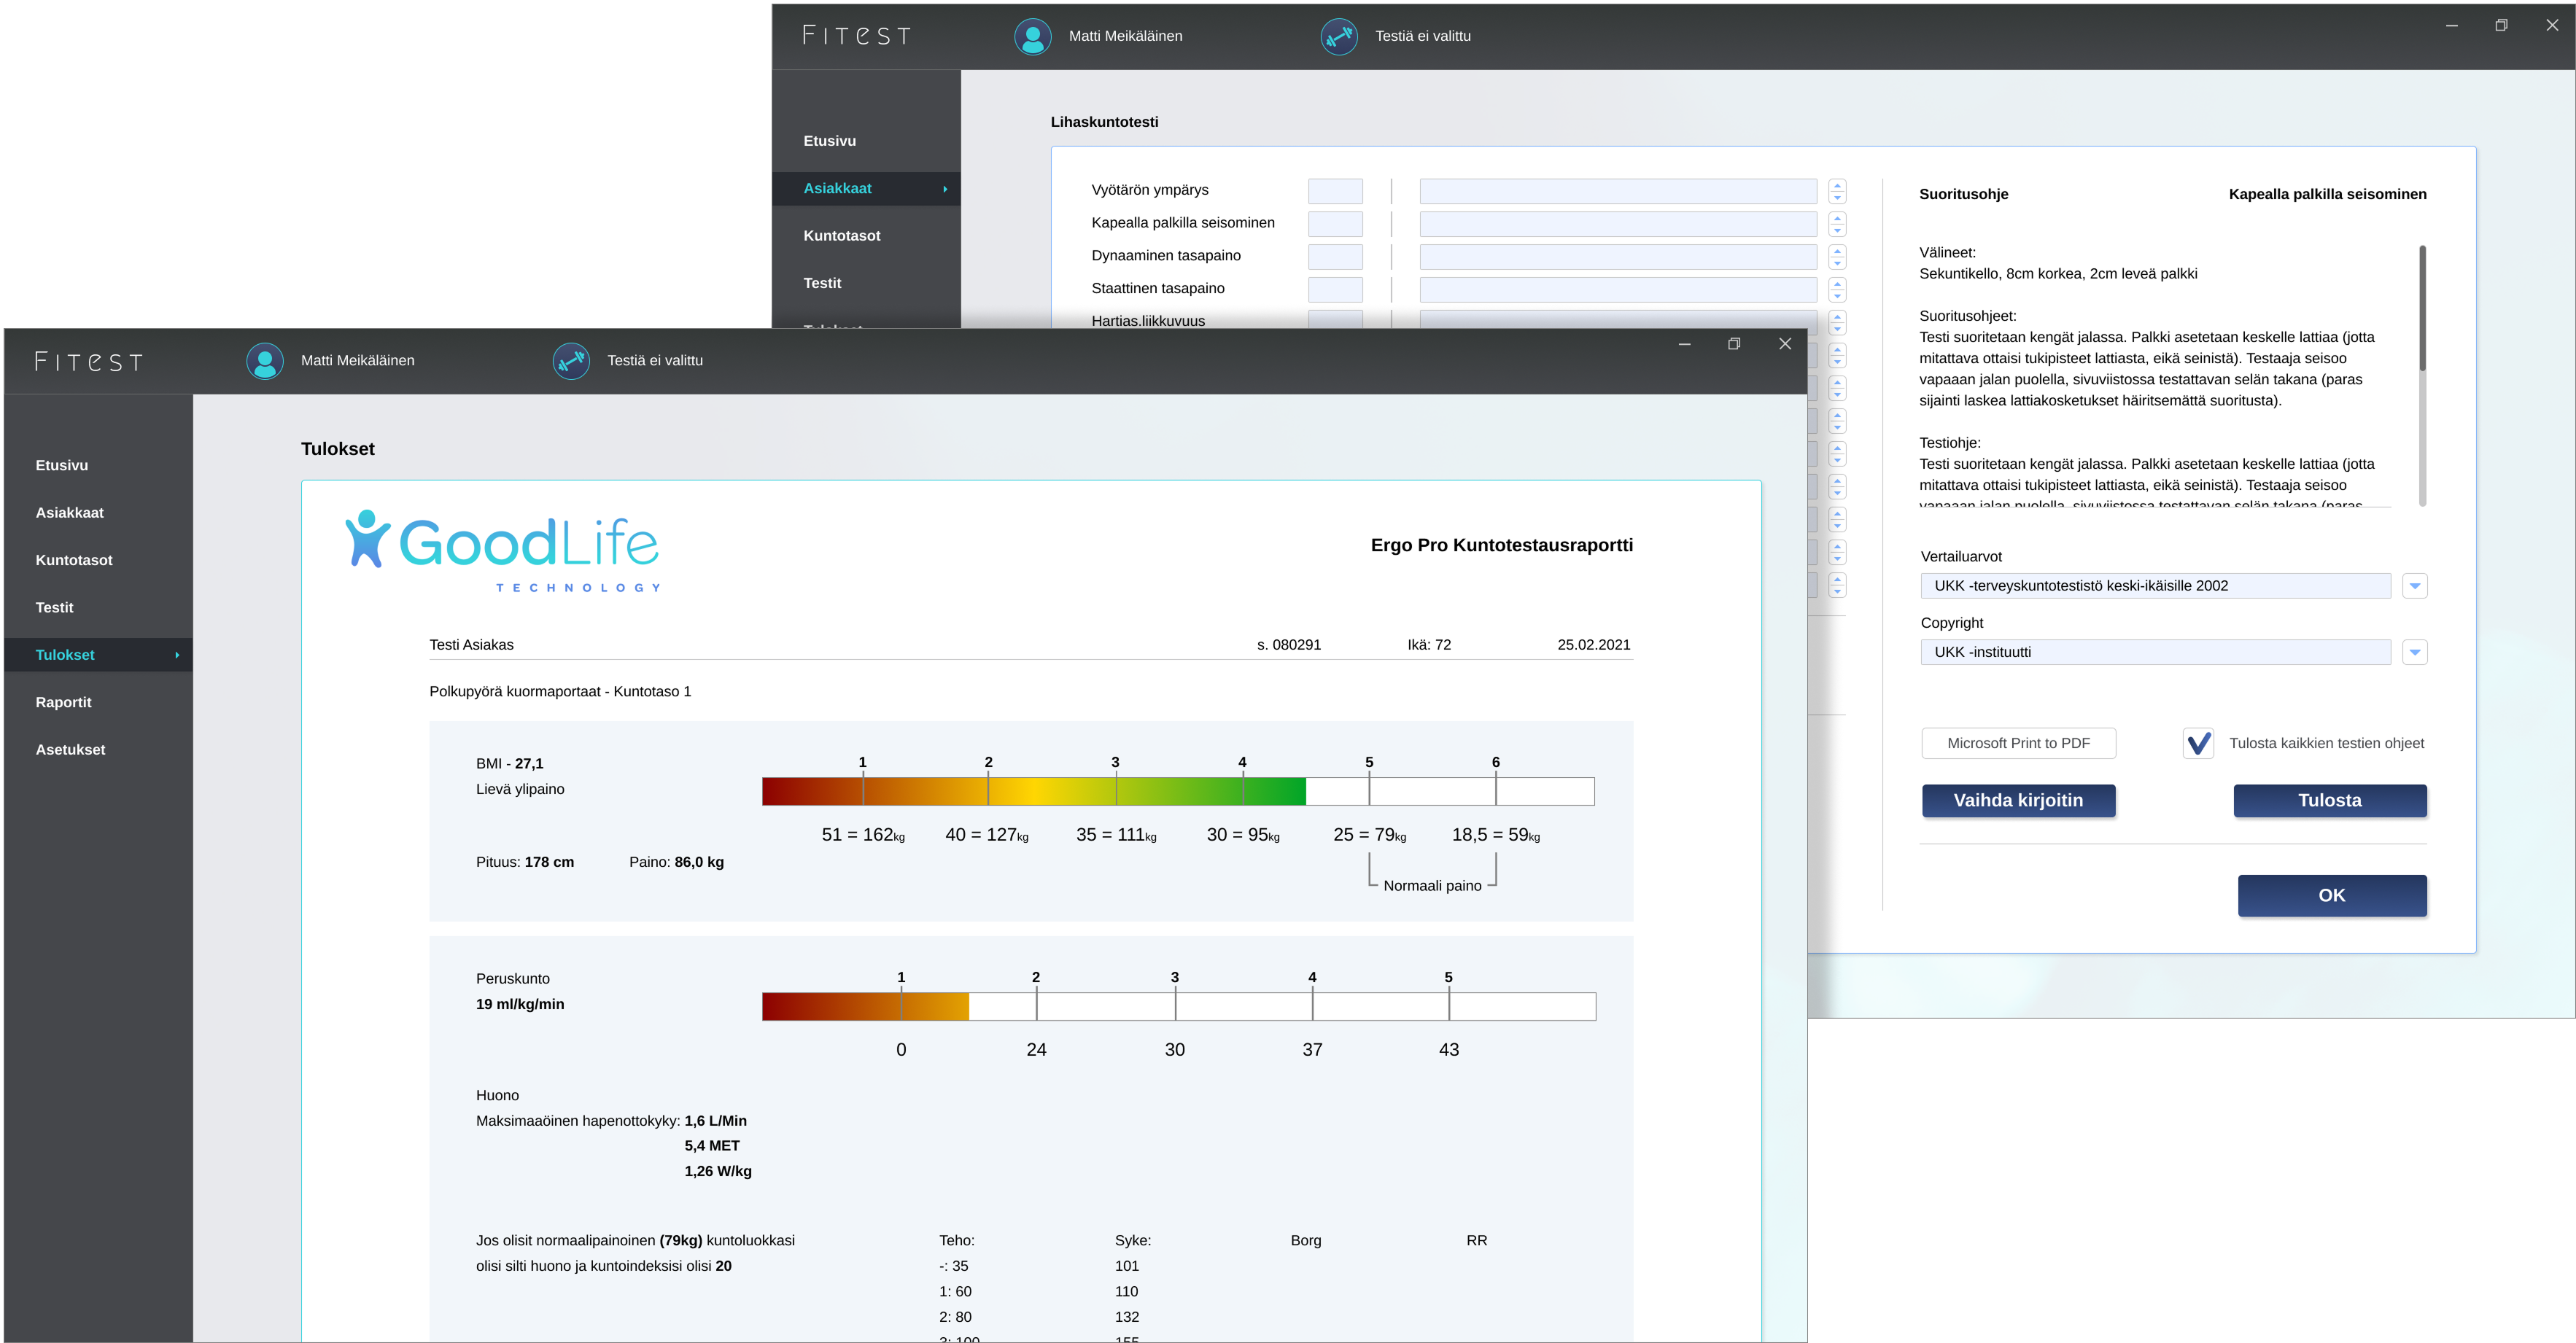
Task: Click the Staattinen tasapaino small value field
Action: pos(1335,290)
